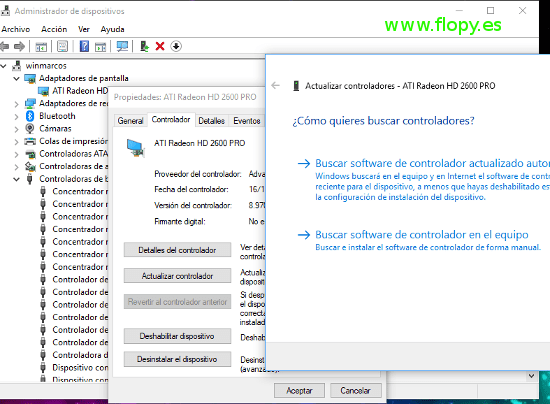Image resolution: width=550 pixels, height=404 pixels.
Task: Collapse the winmarcos root node
Action: click(x=4, y=66)
